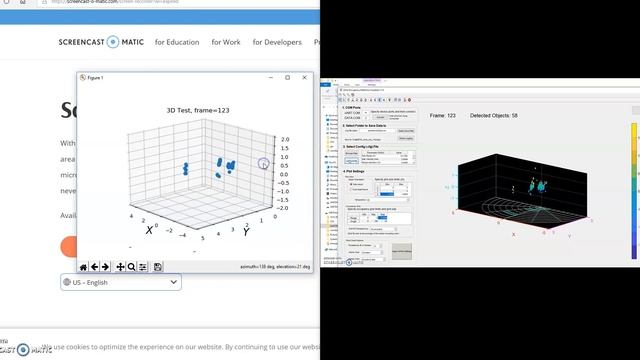
Task: Save the figure with floppy icon
Action: (158, 267)
